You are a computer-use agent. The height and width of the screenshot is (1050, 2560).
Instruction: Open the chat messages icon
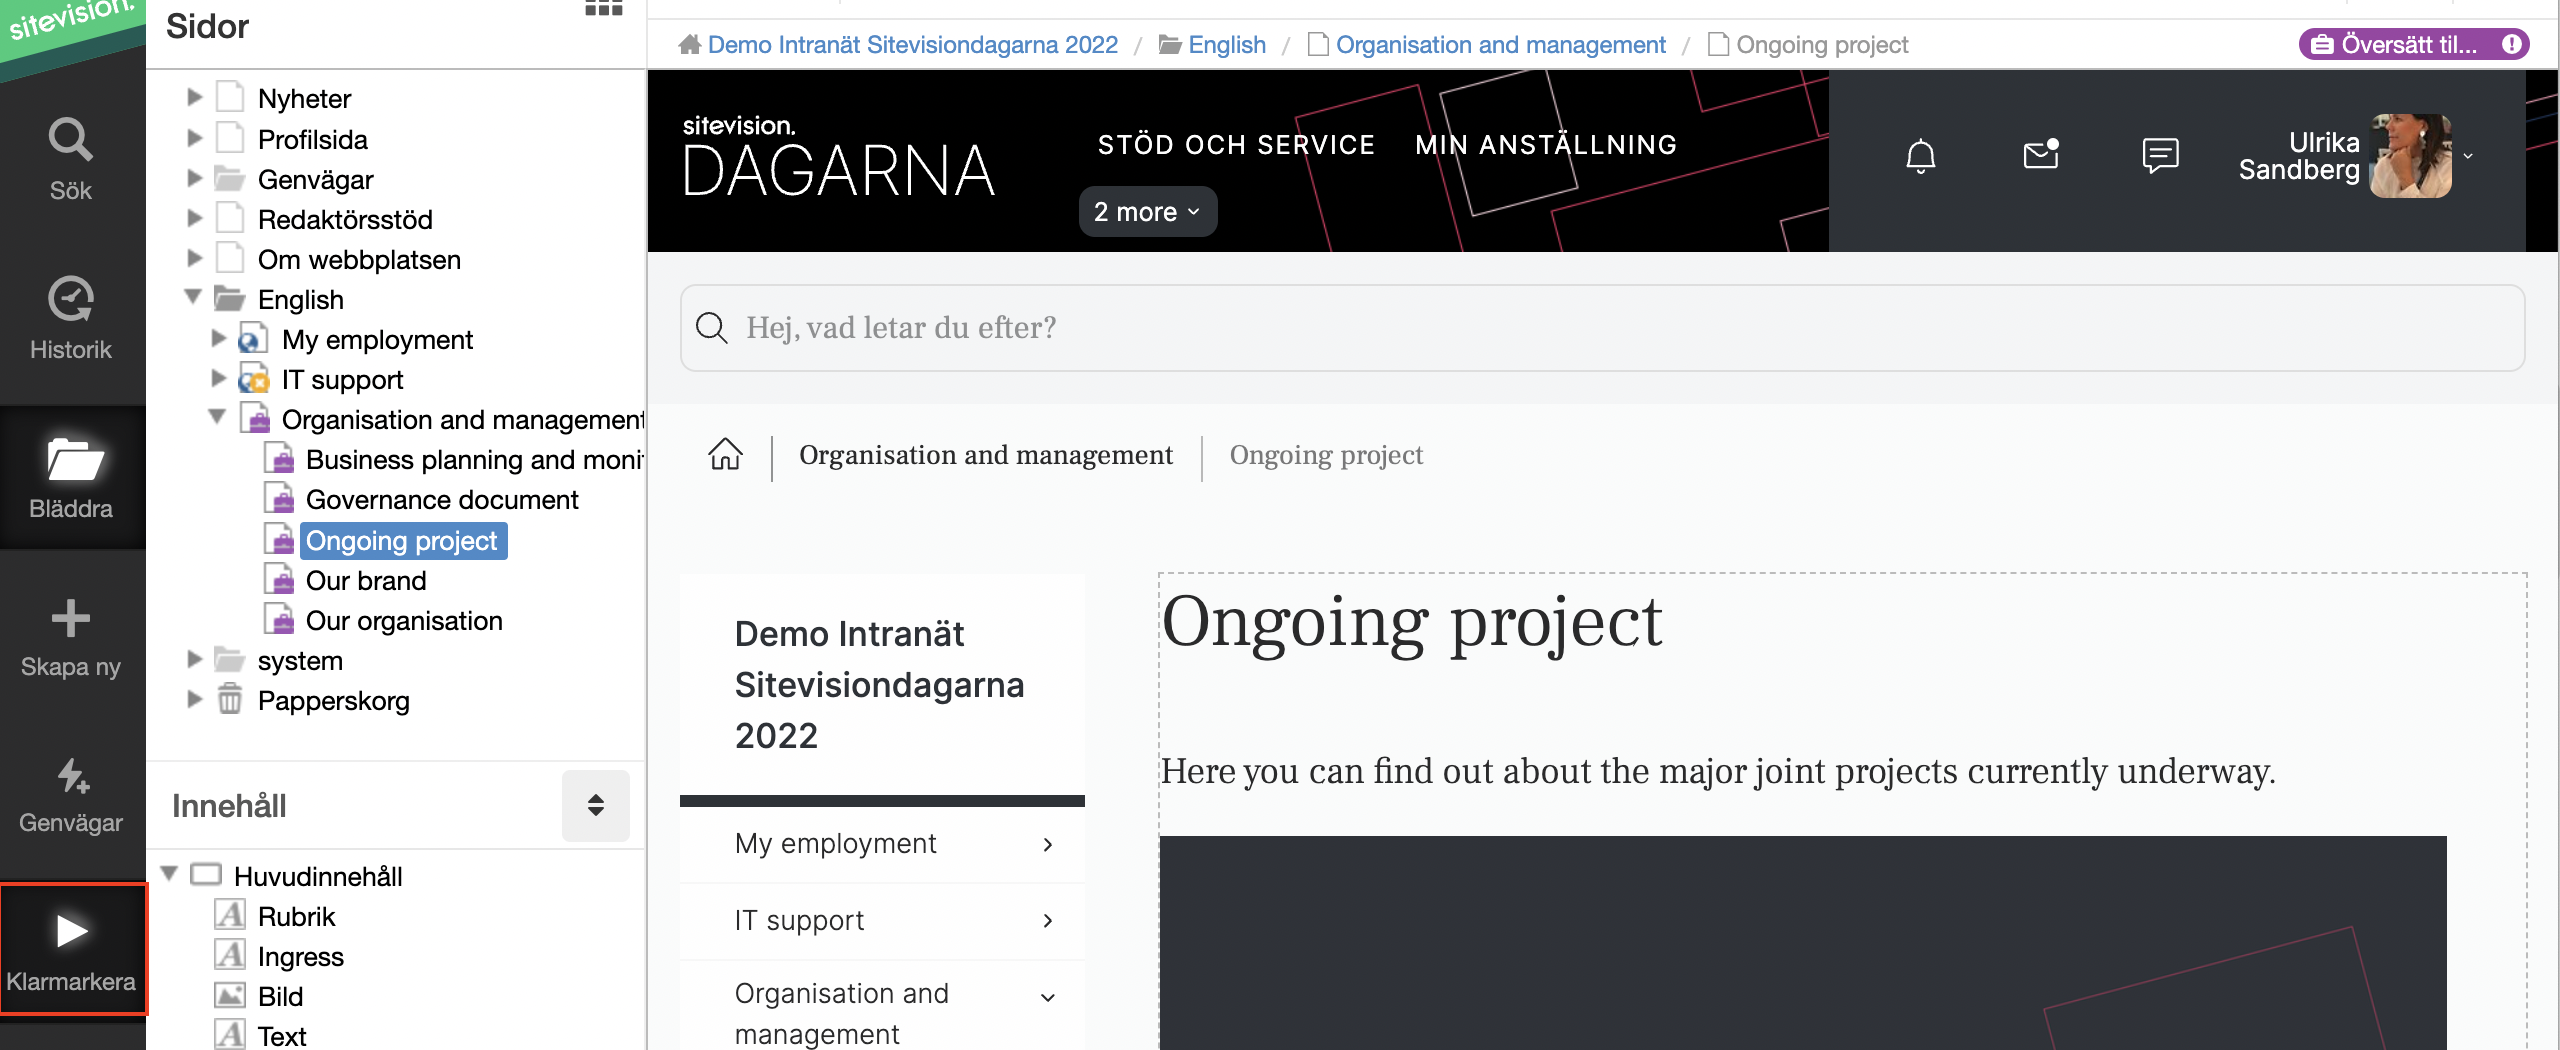pos(2161,156)
